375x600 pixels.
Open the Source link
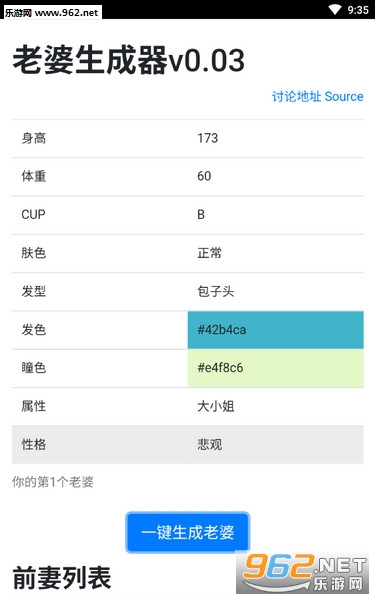tap(344, 96)
